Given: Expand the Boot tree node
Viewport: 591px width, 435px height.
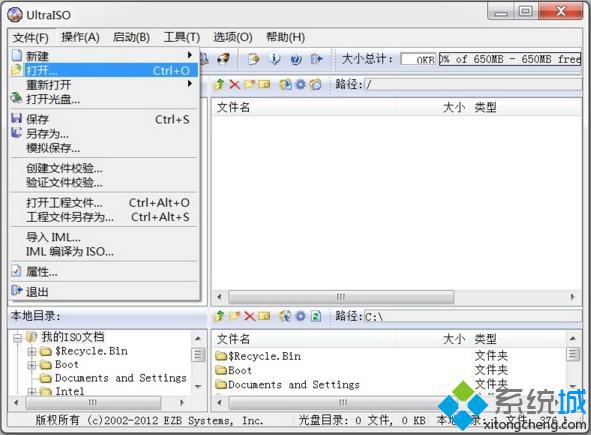Looking at the screenshot, I should [32, 365].
